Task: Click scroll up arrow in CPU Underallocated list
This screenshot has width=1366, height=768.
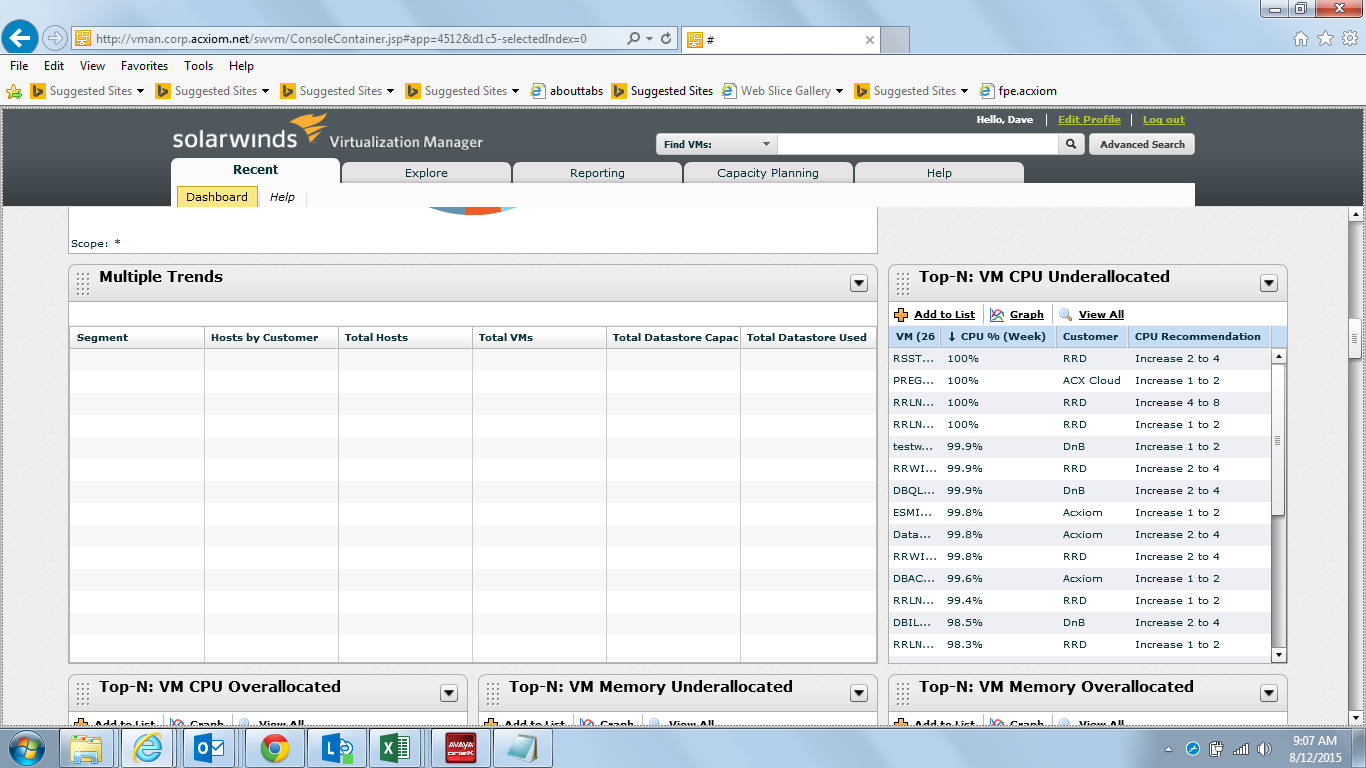Action: tap(1278, 356)
